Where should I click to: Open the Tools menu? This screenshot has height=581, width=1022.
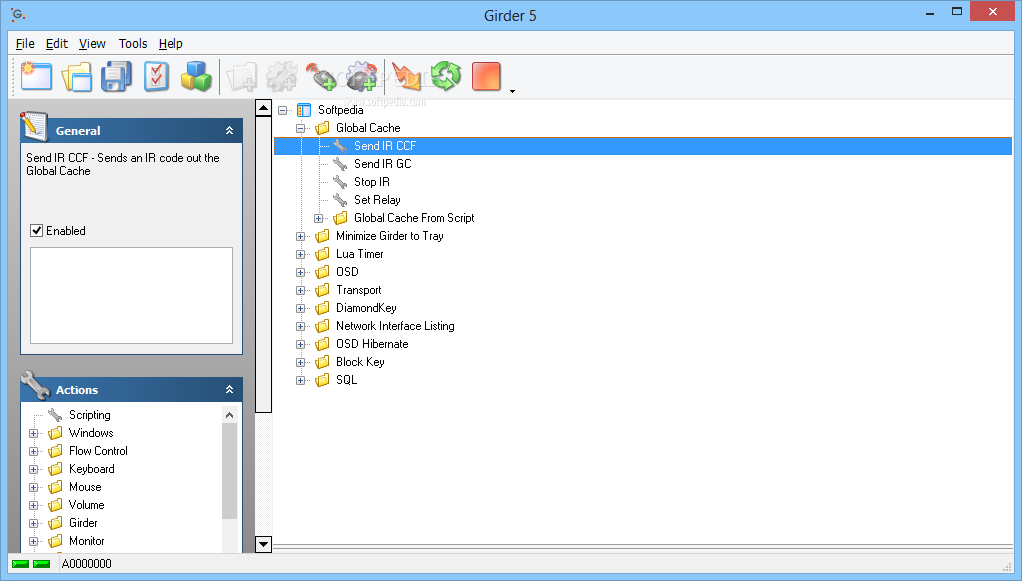tap(133, 44)
